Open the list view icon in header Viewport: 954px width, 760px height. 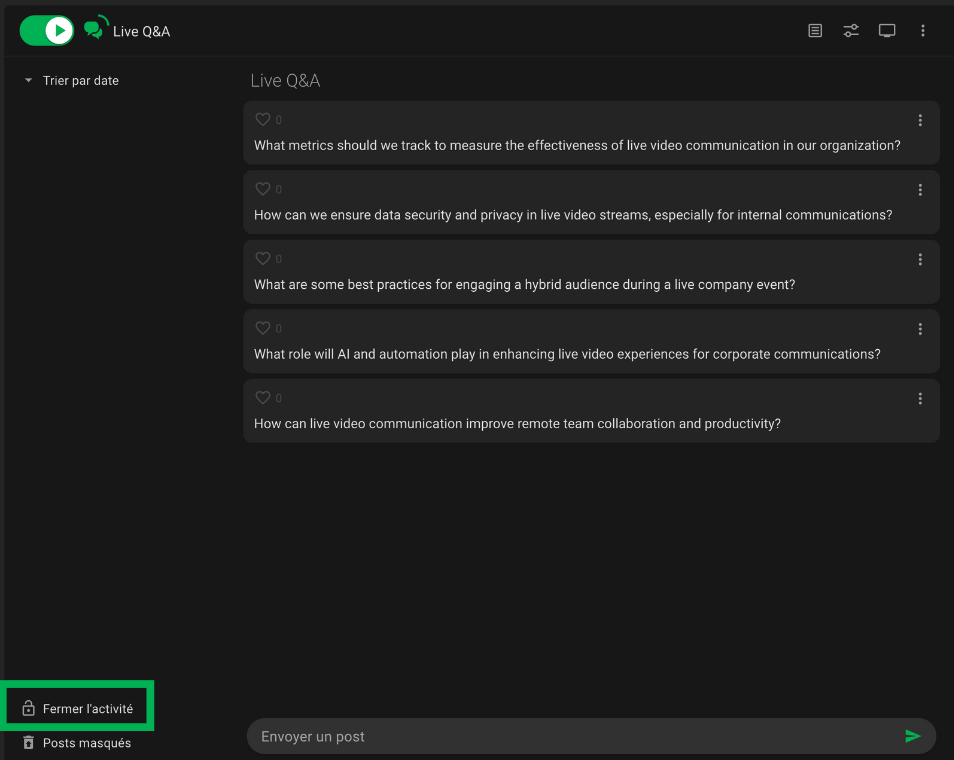(x=815, y=31)
